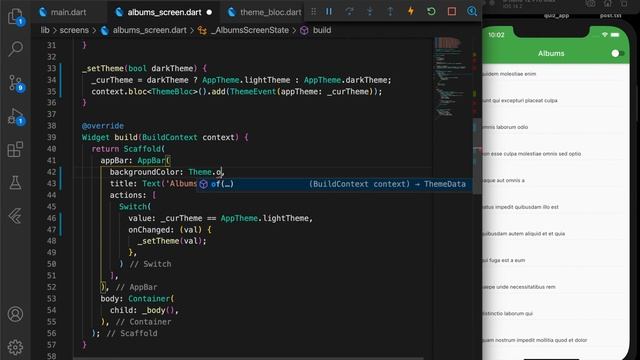Image resolution: width=640 pixels, height=360 pixels.
Task: Click the debug Step Over button
Action: click(349, 11)
